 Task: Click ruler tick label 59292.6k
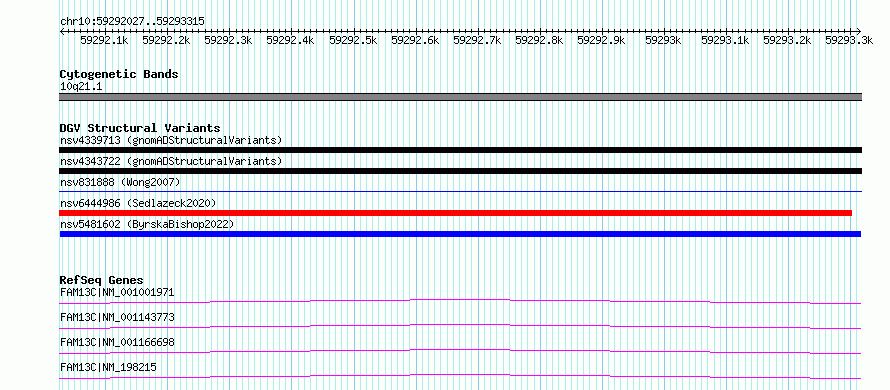[x=415, y=40]
